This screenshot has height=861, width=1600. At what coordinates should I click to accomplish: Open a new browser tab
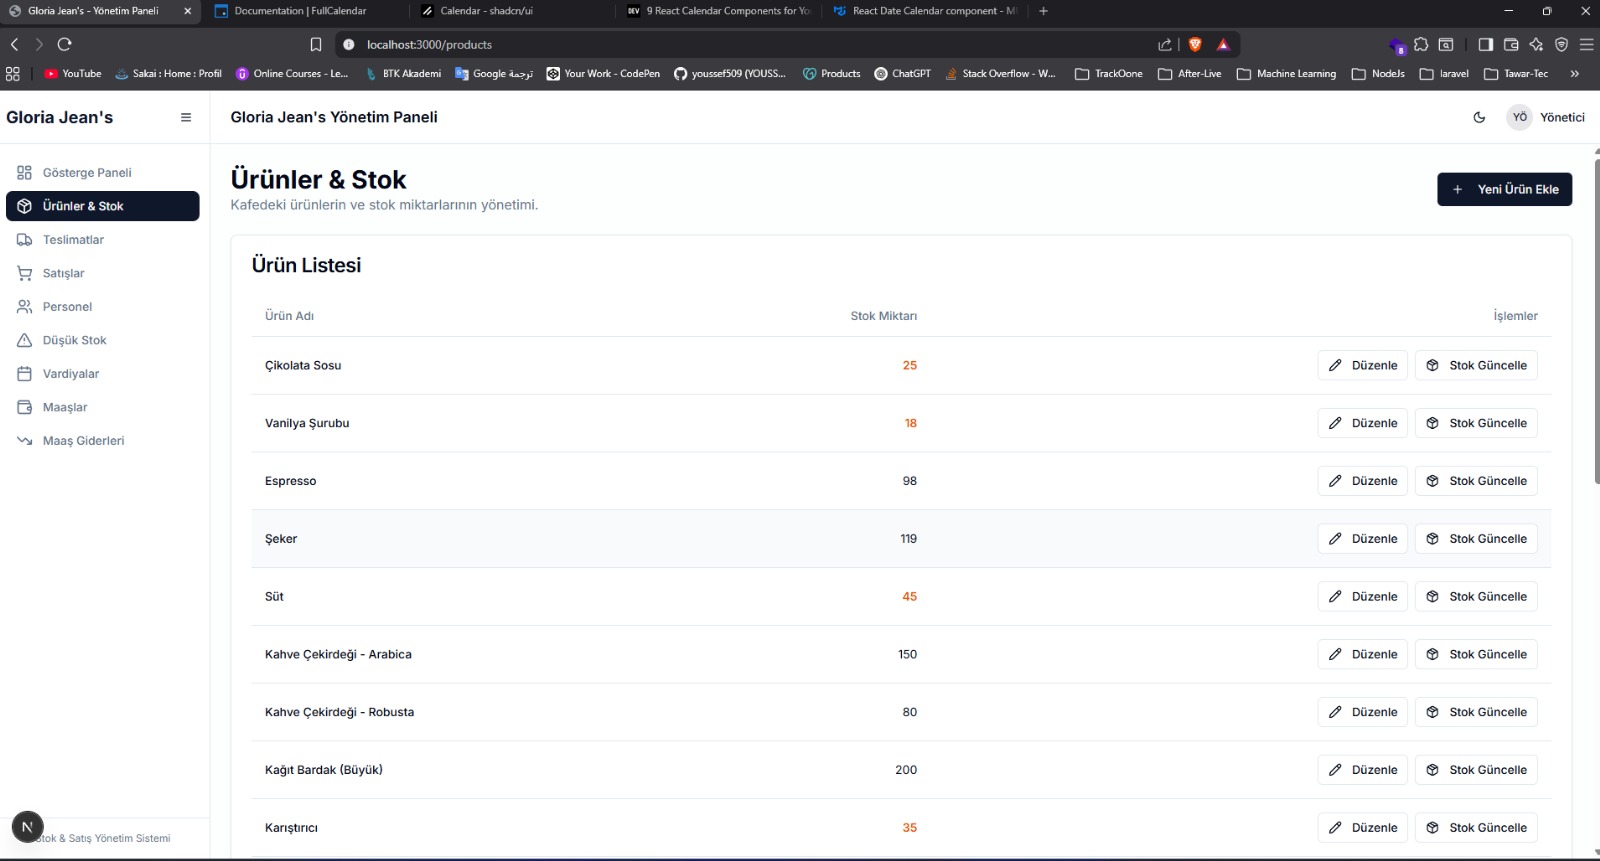(1043, 11)
